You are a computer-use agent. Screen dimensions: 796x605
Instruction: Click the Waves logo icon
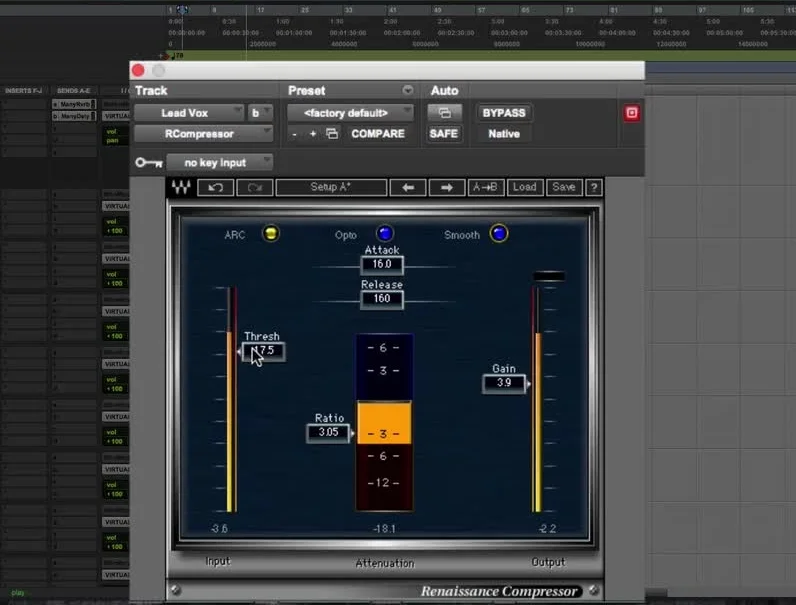(x=181, y=187)
